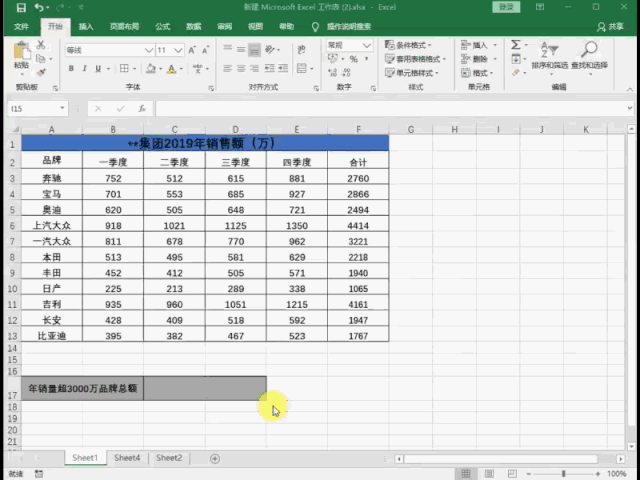Click the decrease indent icon
This screenshot has height=480, width=640.
tap(269, 68)
